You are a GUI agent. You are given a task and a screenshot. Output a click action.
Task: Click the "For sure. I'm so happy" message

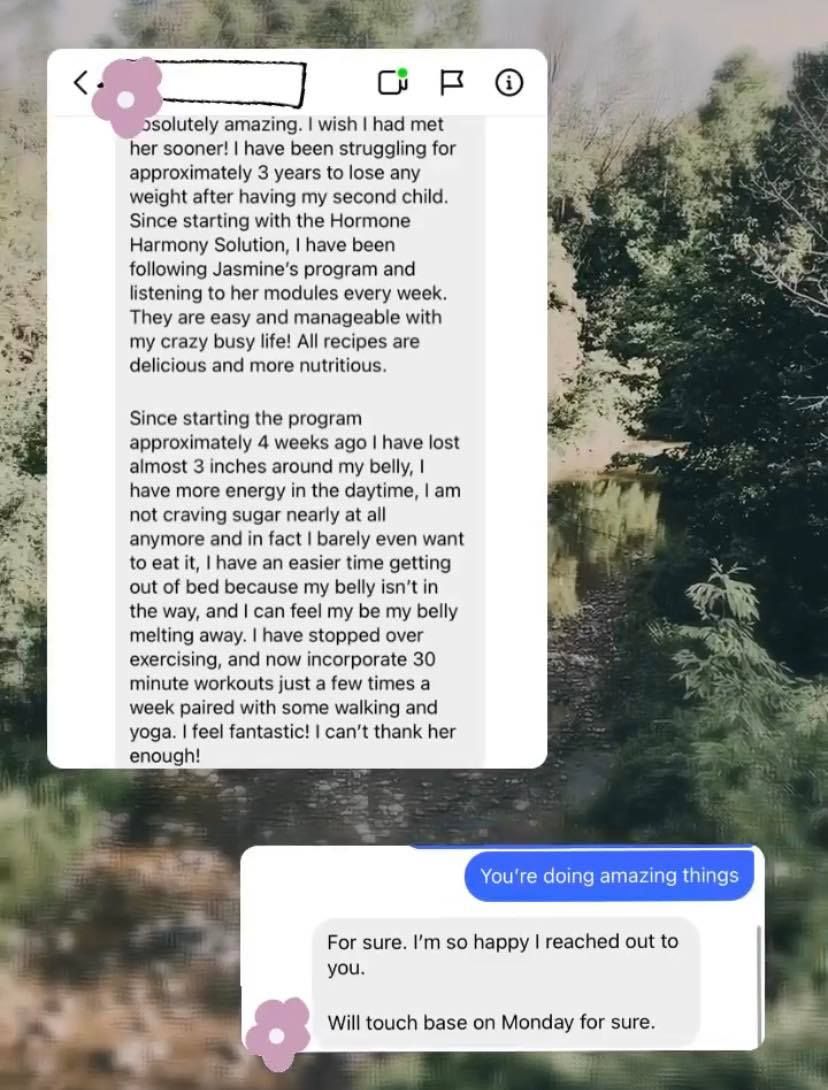coord(502,954)
